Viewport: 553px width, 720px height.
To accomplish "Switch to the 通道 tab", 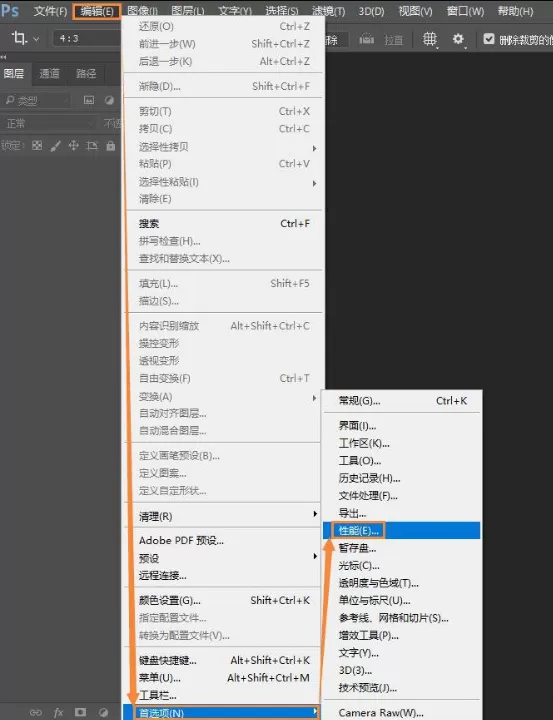I will tap(50, 73).
